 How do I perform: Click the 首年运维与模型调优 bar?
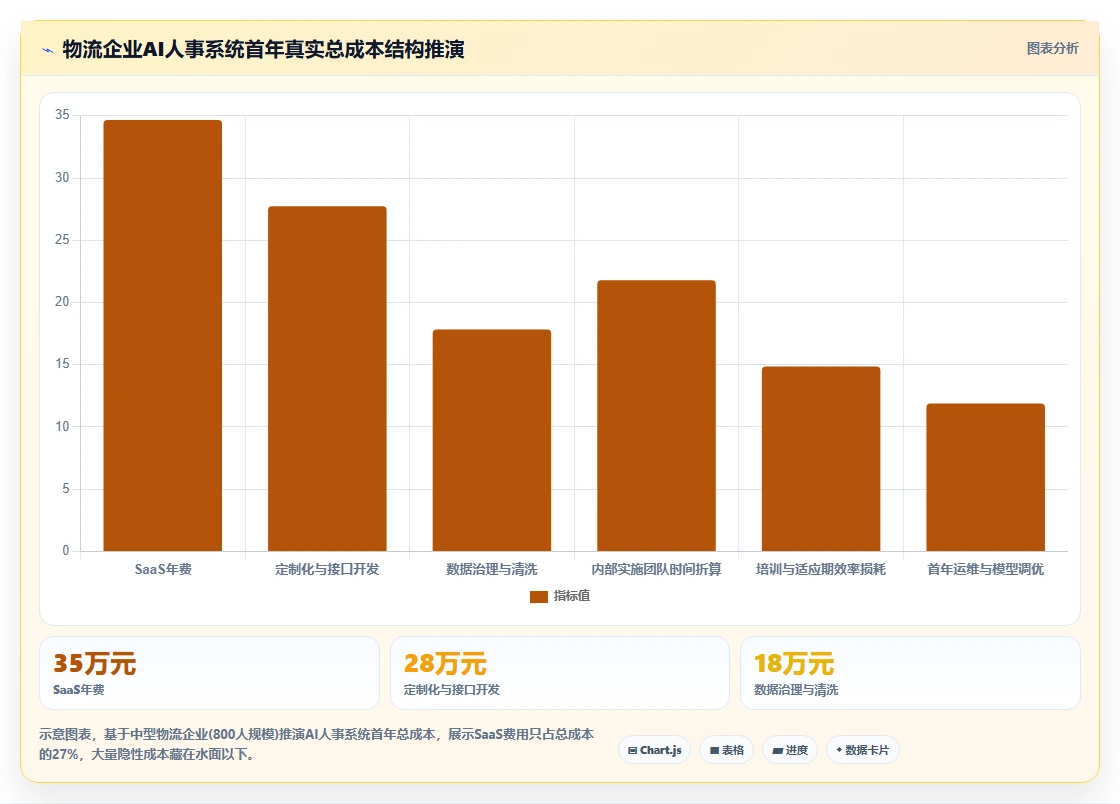986,477
